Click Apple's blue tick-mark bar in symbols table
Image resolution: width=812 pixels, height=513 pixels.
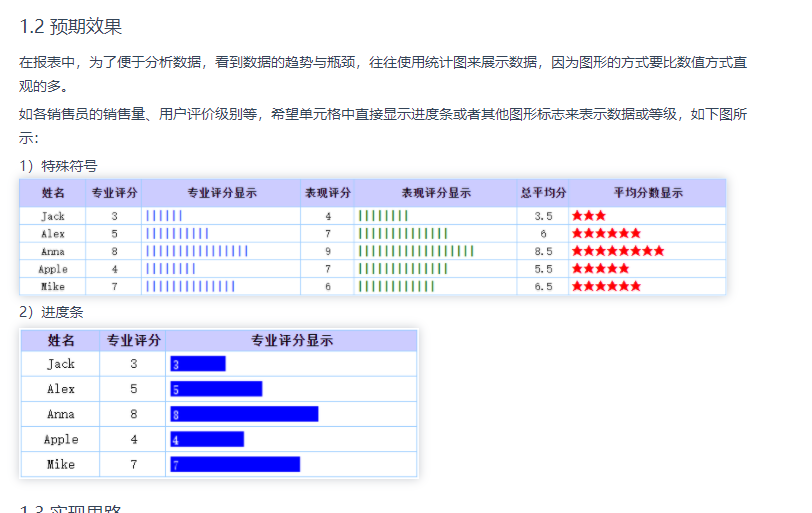point(170,269)
